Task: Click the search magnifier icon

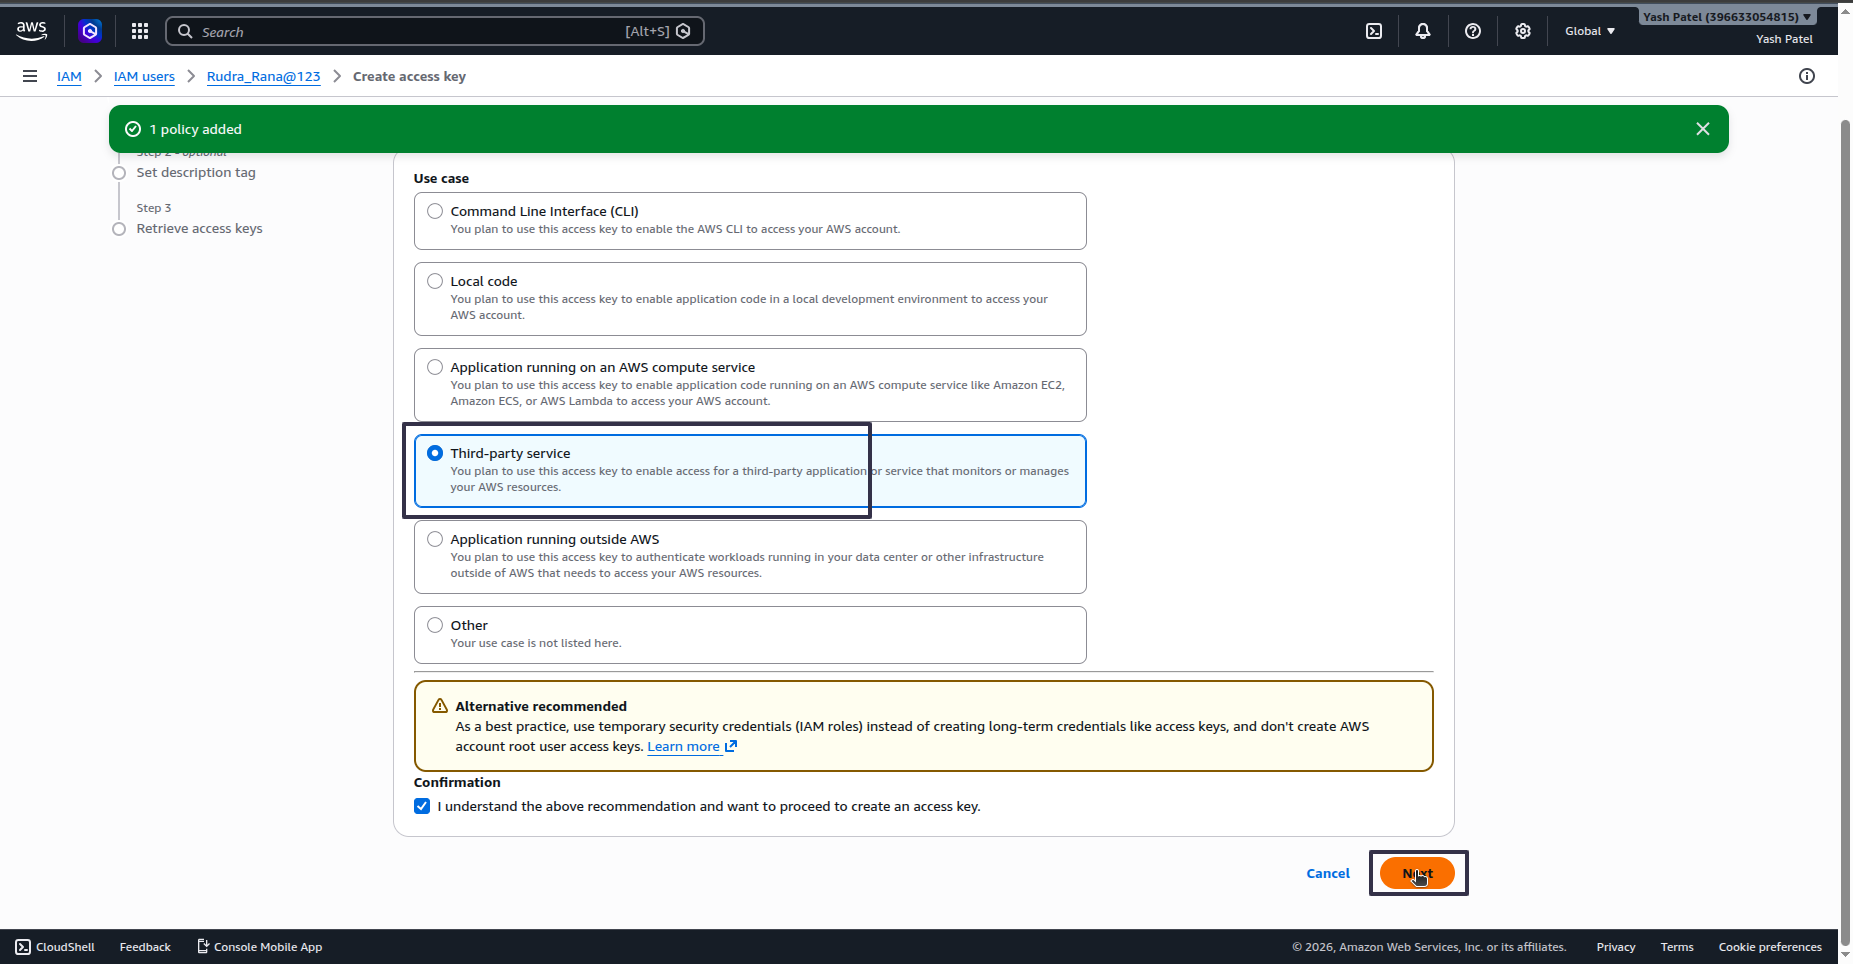Action: [x=185, y=31]
